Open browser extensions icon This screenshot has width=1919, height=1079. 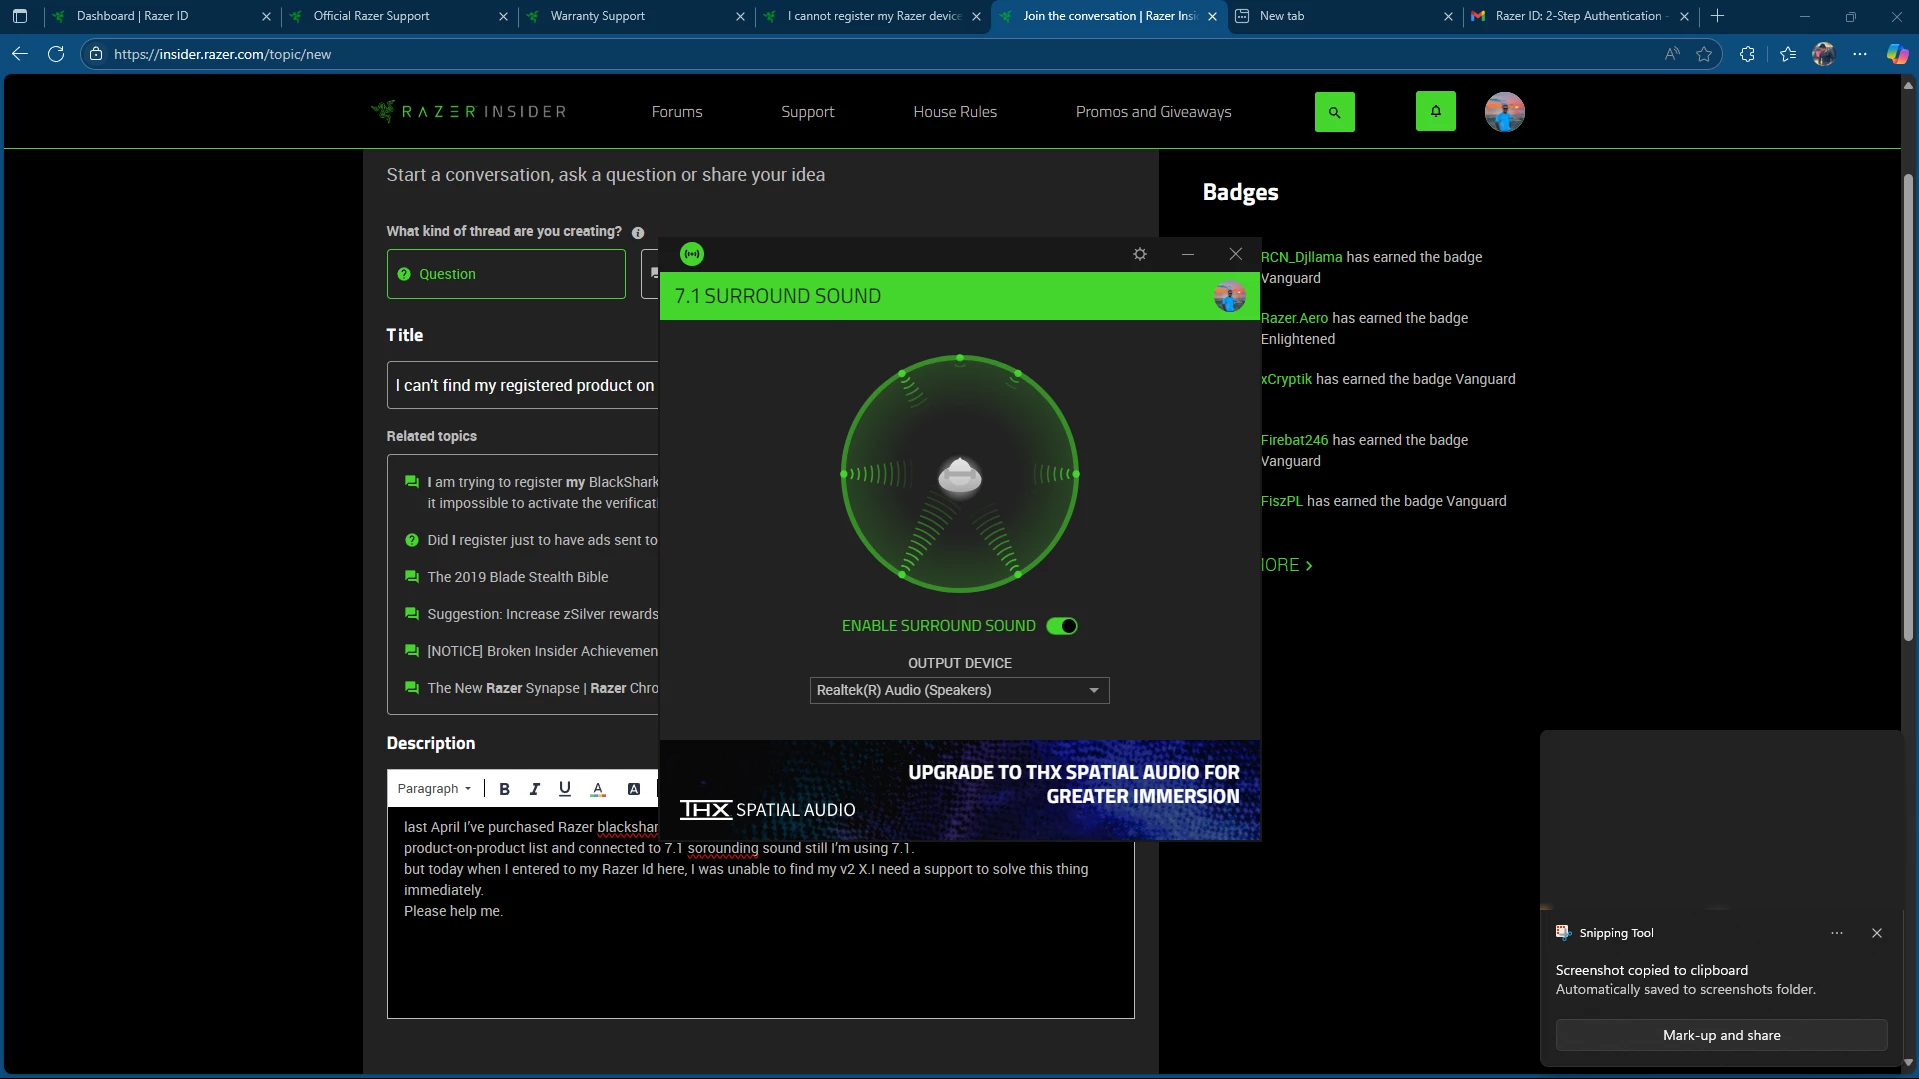[x=1747, y=54]
